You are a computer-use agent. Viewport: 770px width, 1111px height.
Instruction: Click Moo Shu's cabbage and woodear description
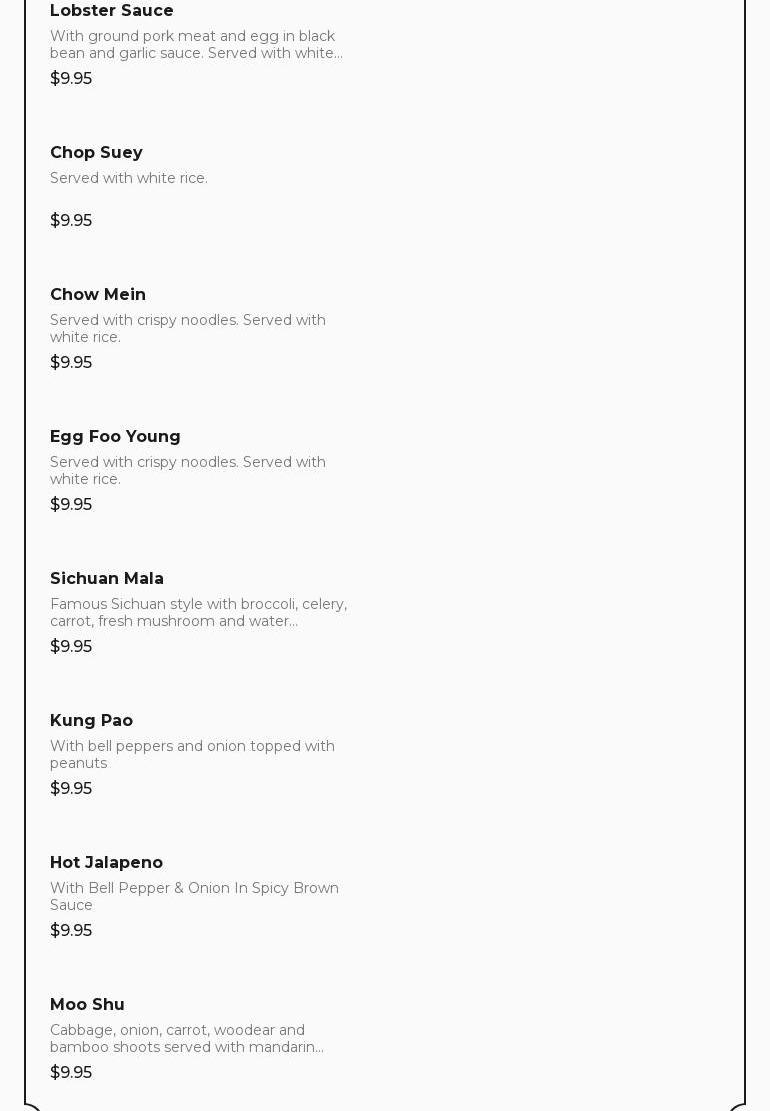(x=187, y=1039)
